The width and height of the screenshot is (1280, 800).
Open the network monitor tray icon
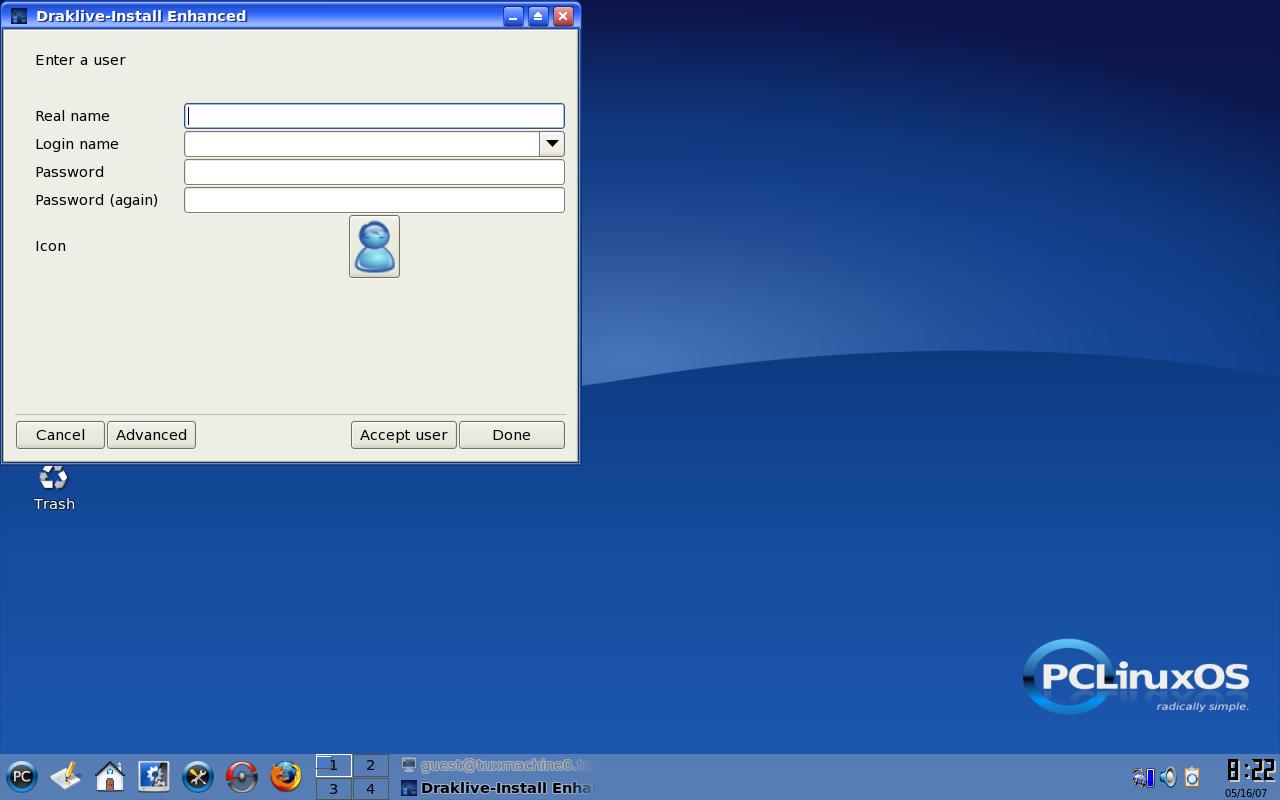point(1143,777)
